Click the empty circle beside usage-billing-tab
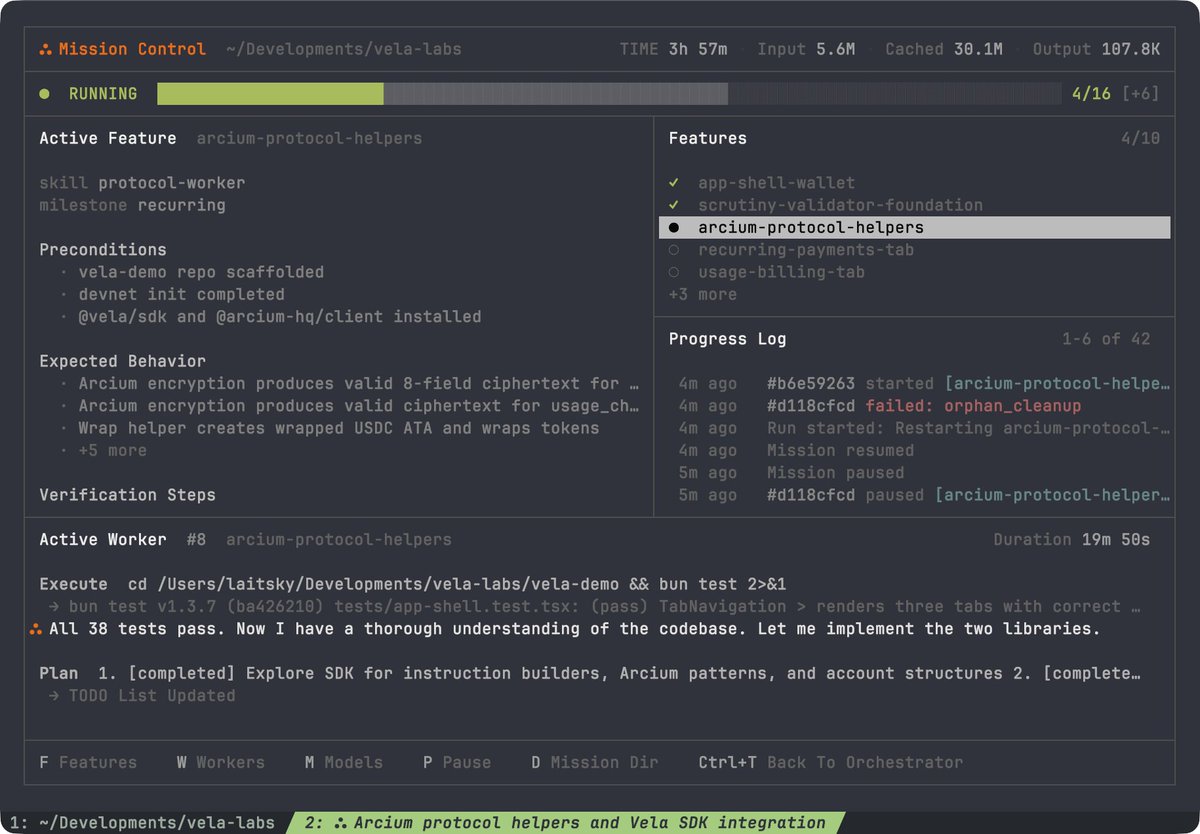1200x834 pixels. click(674, 272)
